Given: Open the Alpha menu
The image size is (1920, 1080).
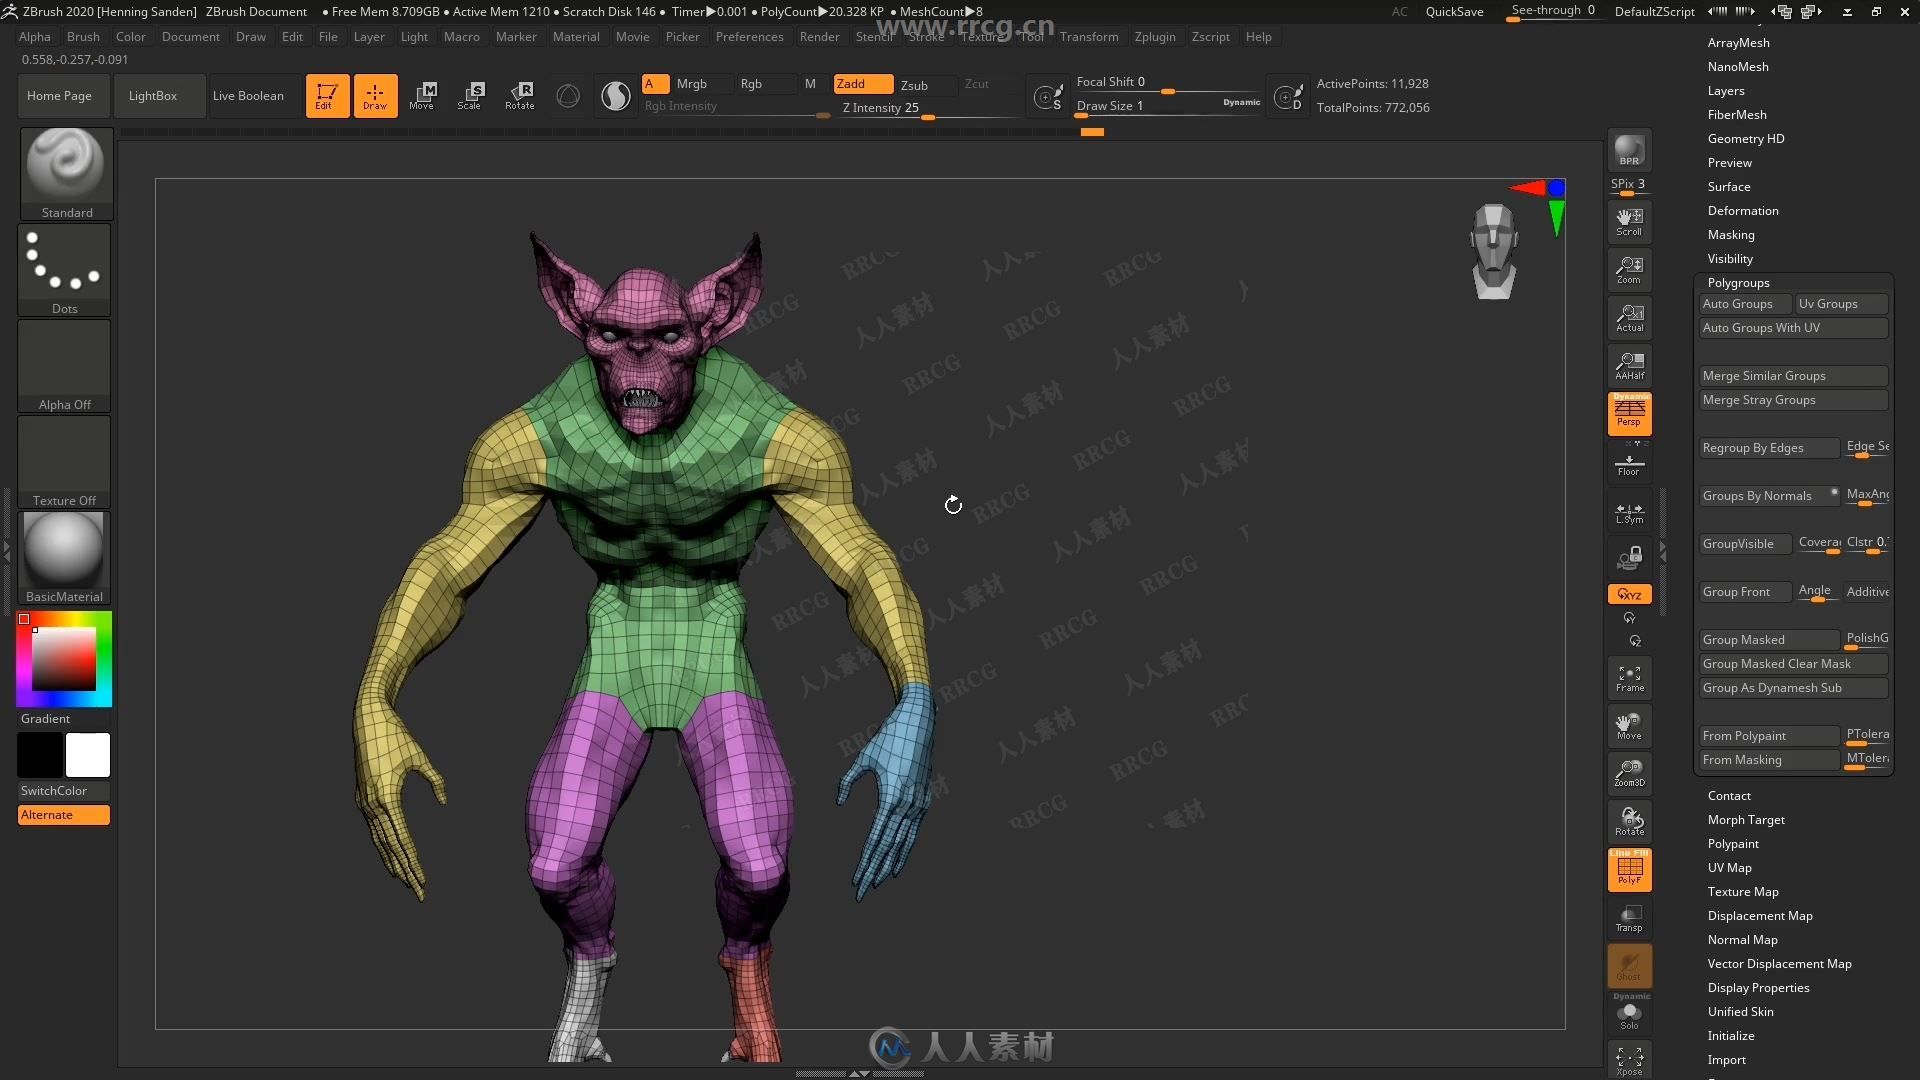Looking at the screenshot, I should (36, 36).
